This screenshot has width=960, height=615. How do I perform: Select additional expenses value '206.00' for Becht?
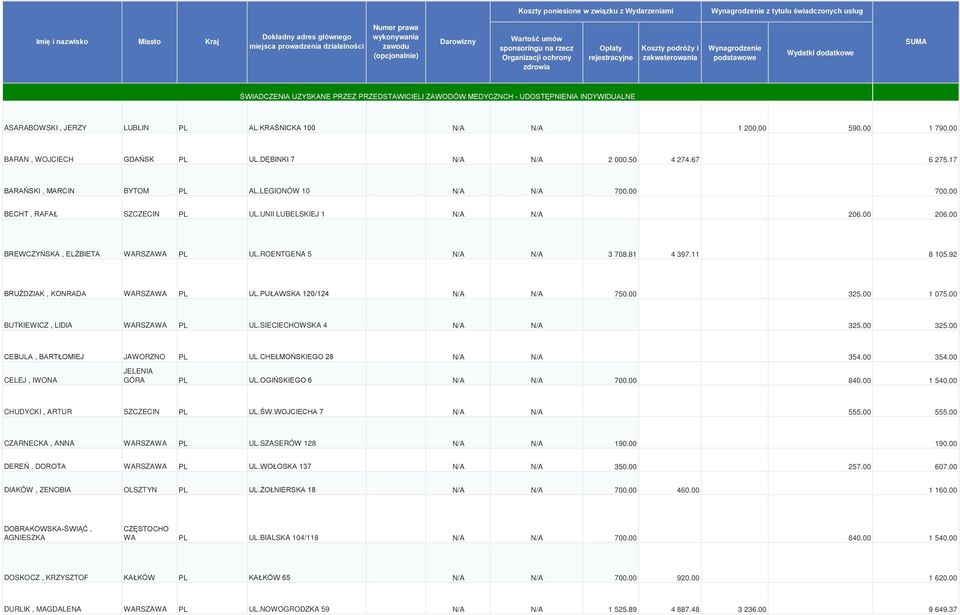860,215
